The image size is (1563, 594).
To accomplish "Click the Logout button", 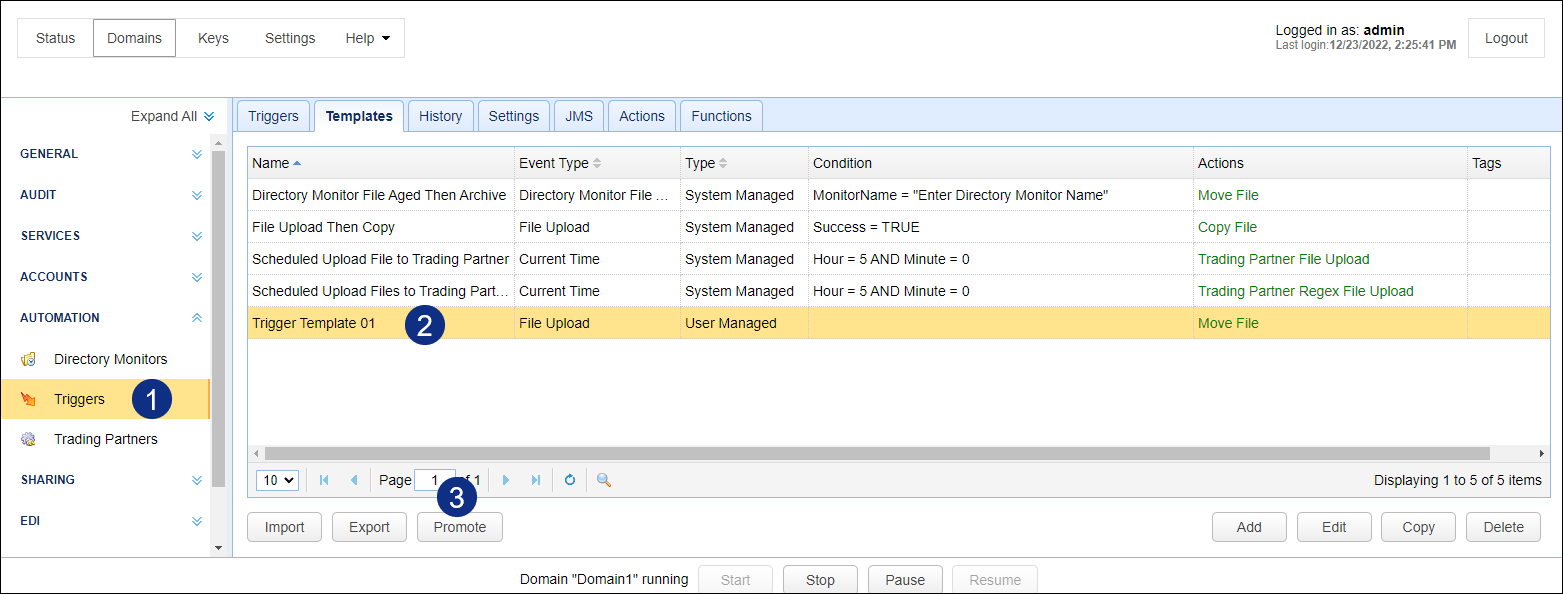I will point(1506,38).
